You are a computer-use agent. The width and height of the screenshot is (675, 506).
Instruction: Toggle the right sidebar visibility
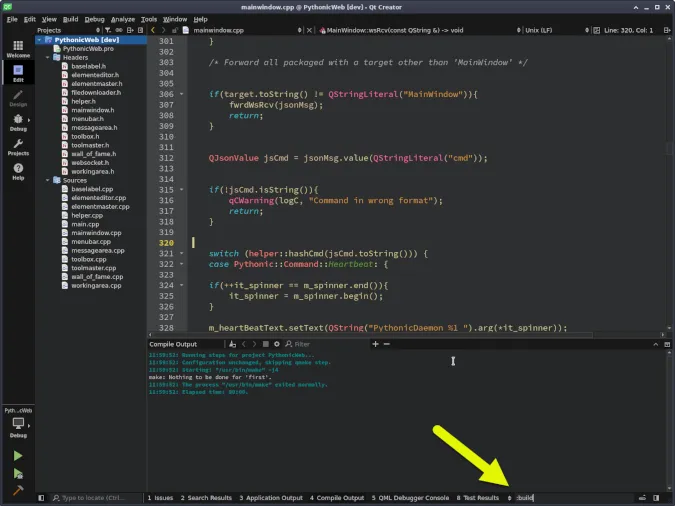[x=657, y=497]
